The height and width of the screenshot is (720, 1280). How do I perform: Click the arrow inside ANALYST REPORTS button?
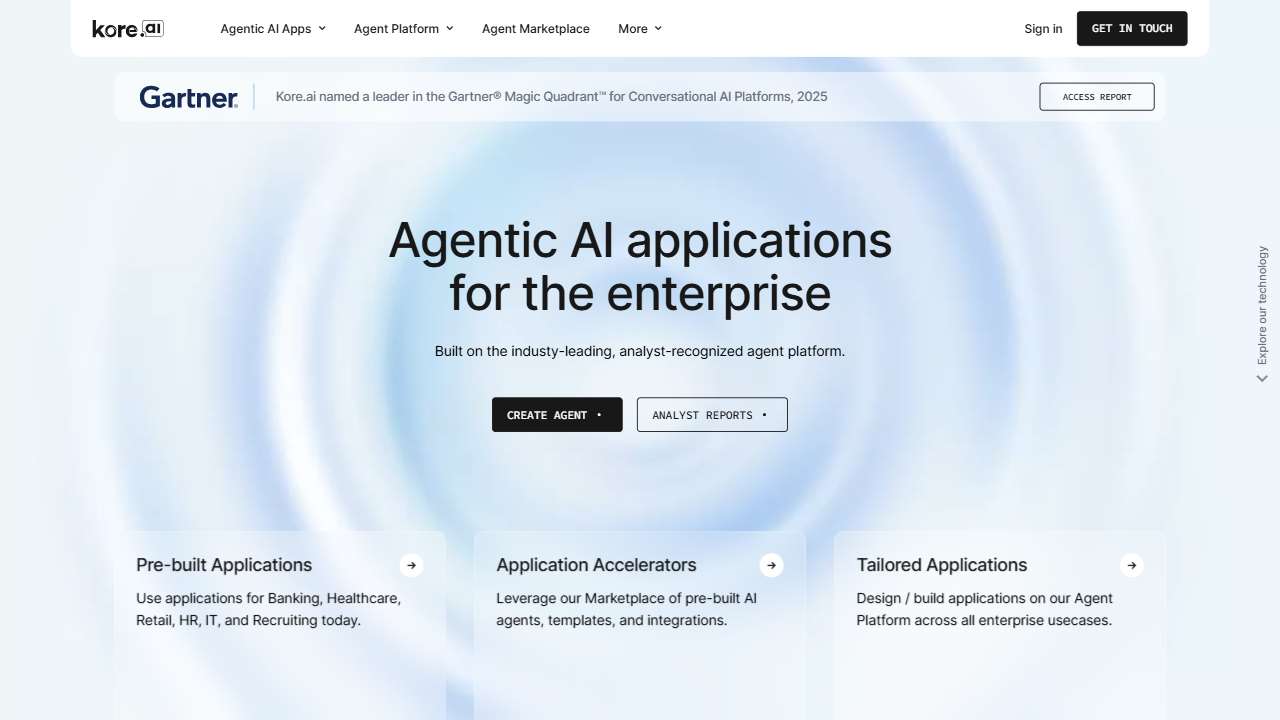coord(764,414)
